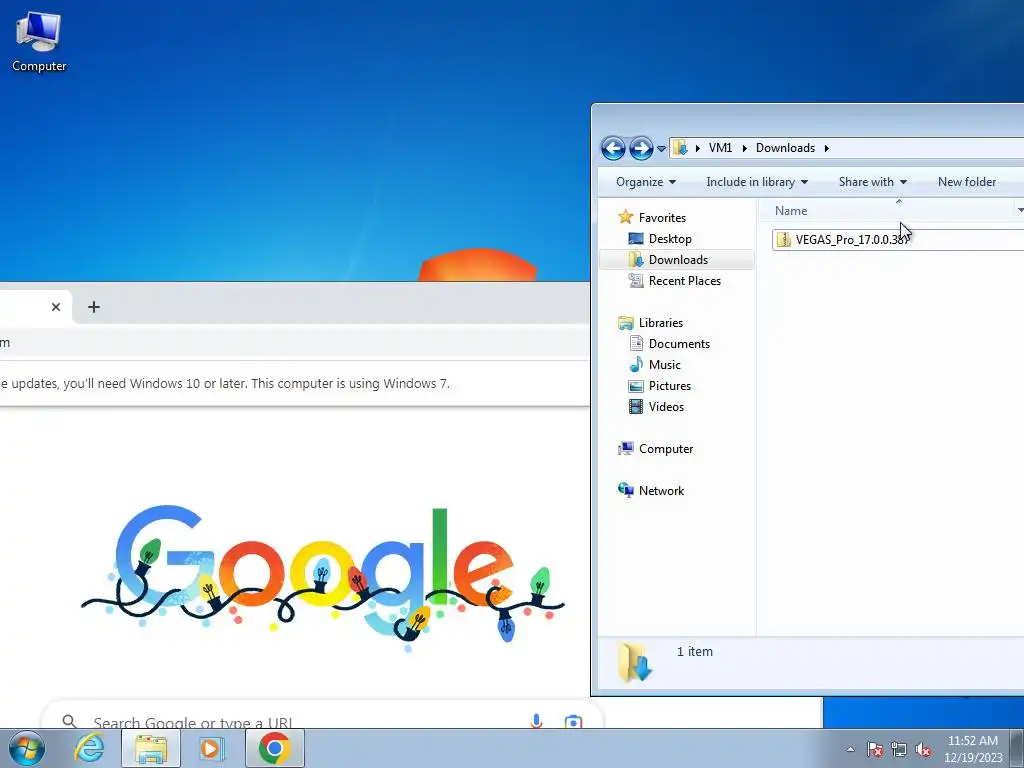Click the Downloads folder icon in details pane
Screen dimensions: 1024x768
(635, 662)
